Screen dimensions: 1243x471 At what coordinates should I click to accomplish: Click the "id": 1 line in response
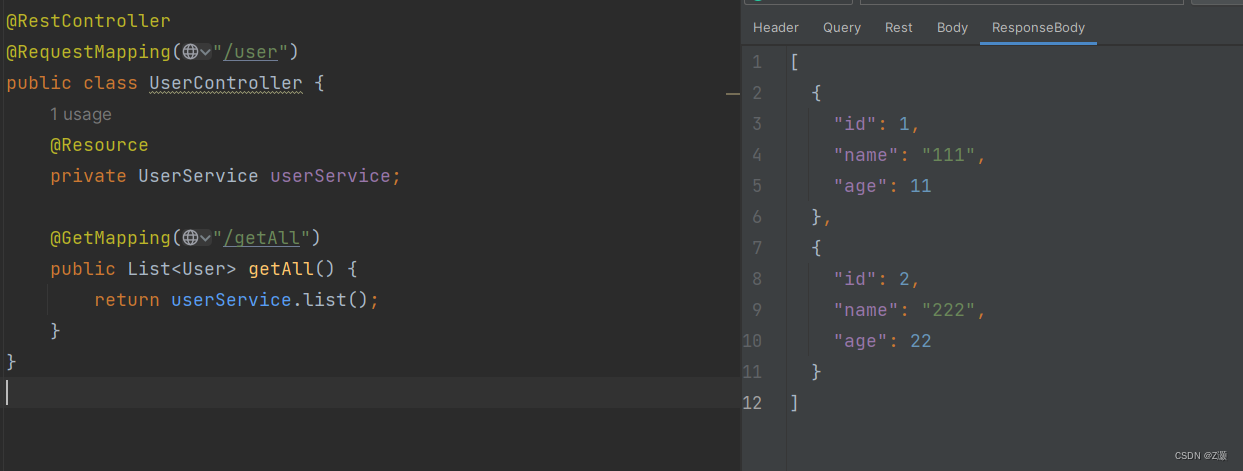tap(876, 124)
